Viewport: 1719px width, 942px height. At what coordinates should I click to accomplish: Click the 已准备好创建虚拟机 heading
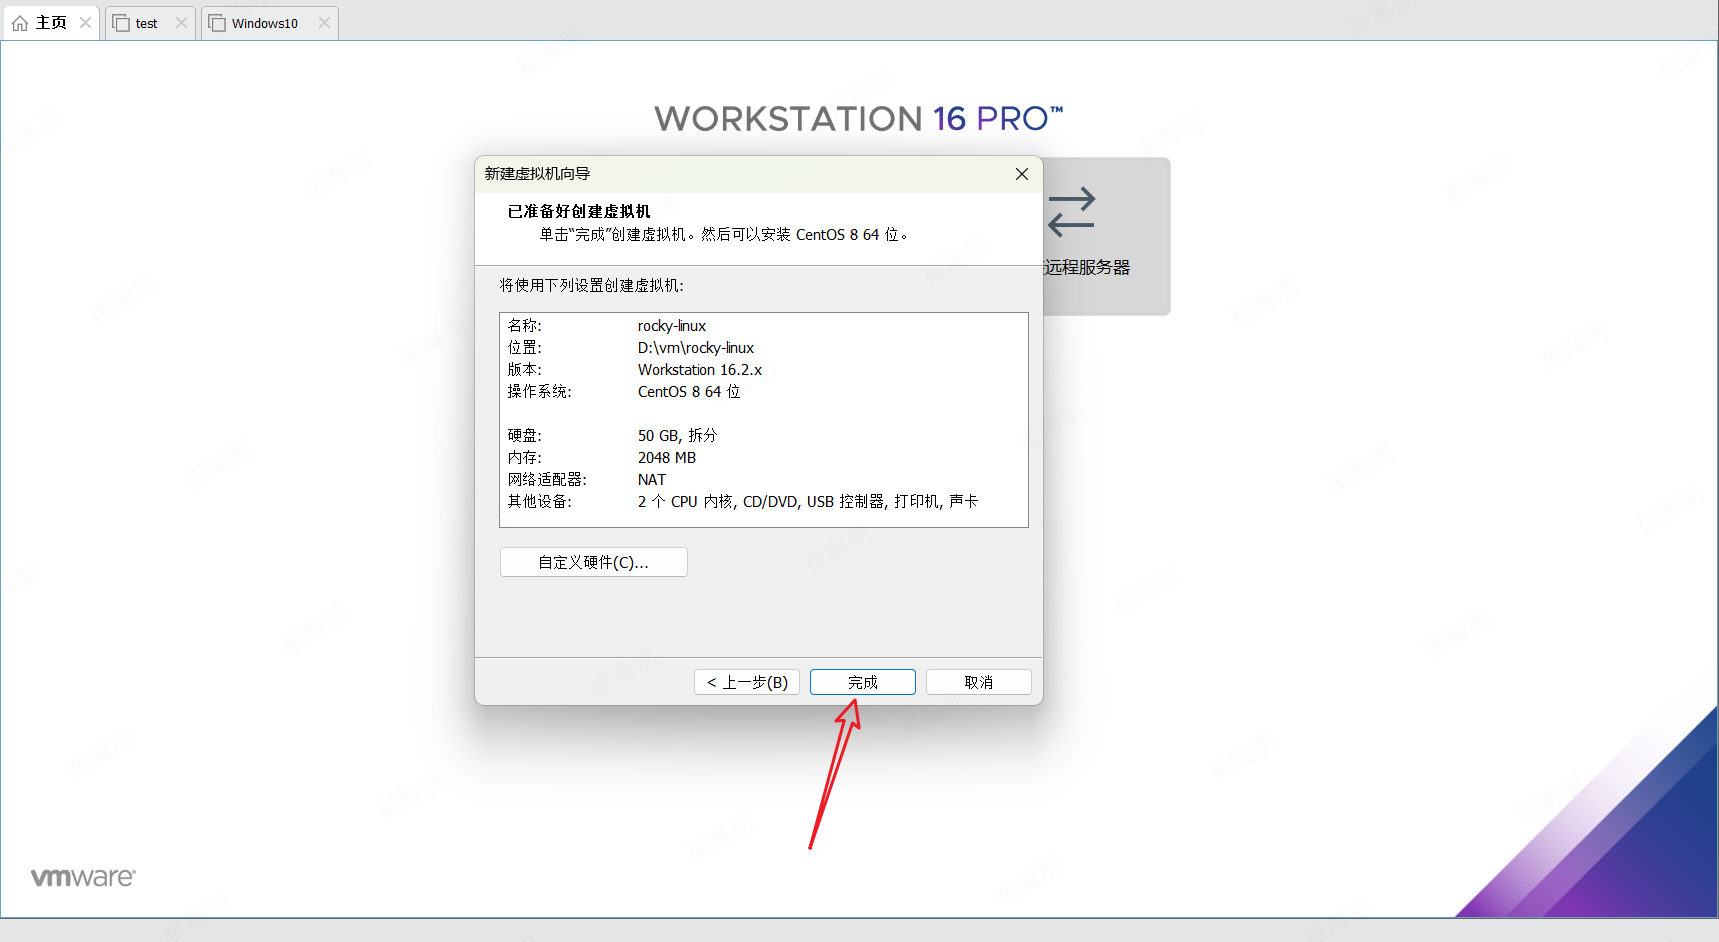point(579,212)
